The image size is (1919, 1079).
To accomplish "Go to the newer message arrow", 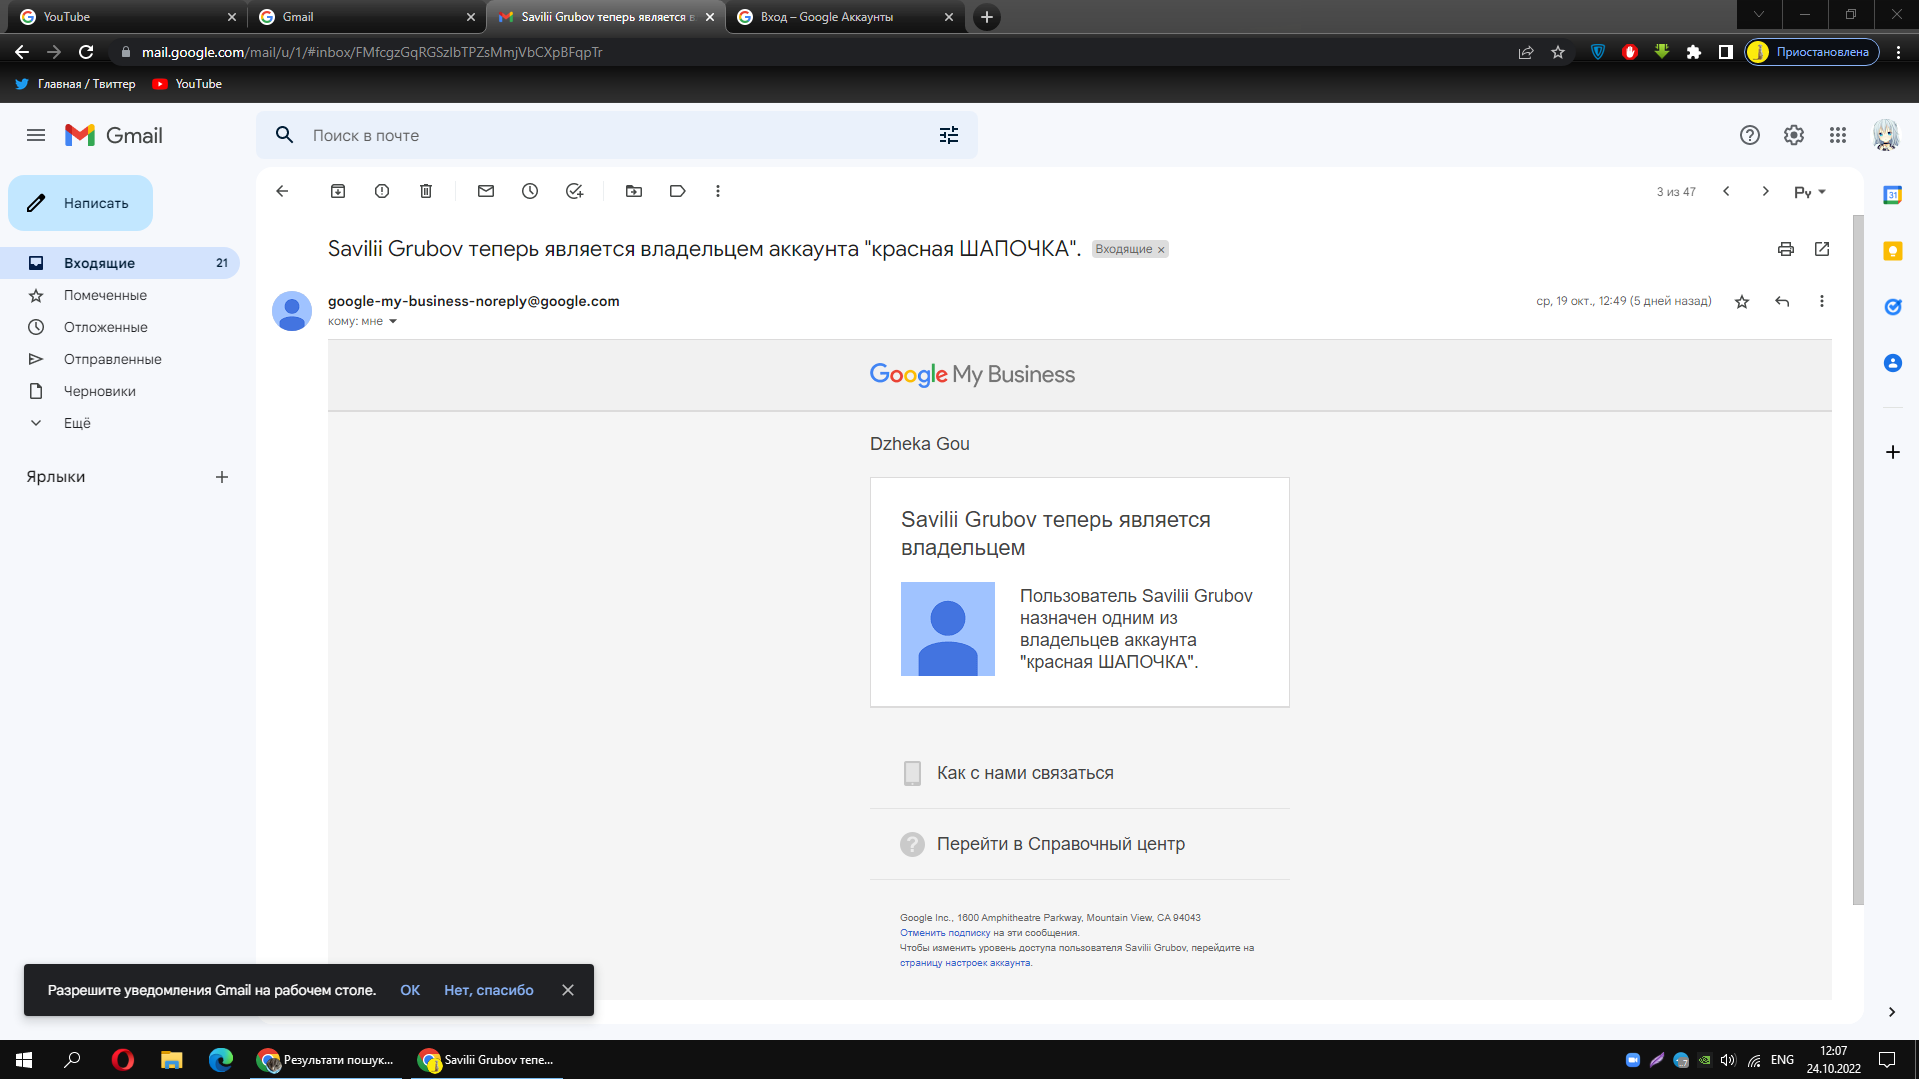I will click(x=1726, y=191).
